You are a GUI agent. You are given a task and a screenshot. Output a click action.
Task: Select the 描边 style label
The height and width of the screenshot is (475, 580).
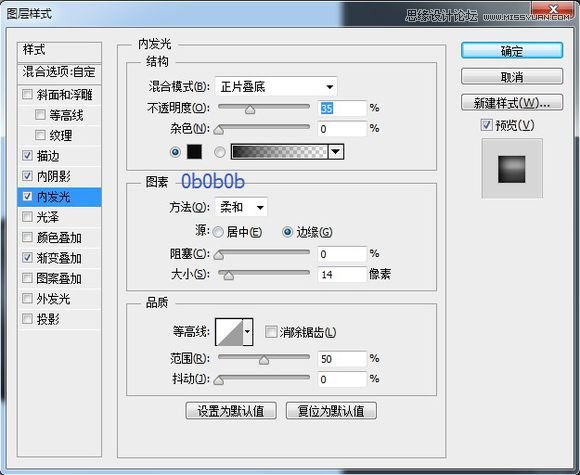click(48, 156)
